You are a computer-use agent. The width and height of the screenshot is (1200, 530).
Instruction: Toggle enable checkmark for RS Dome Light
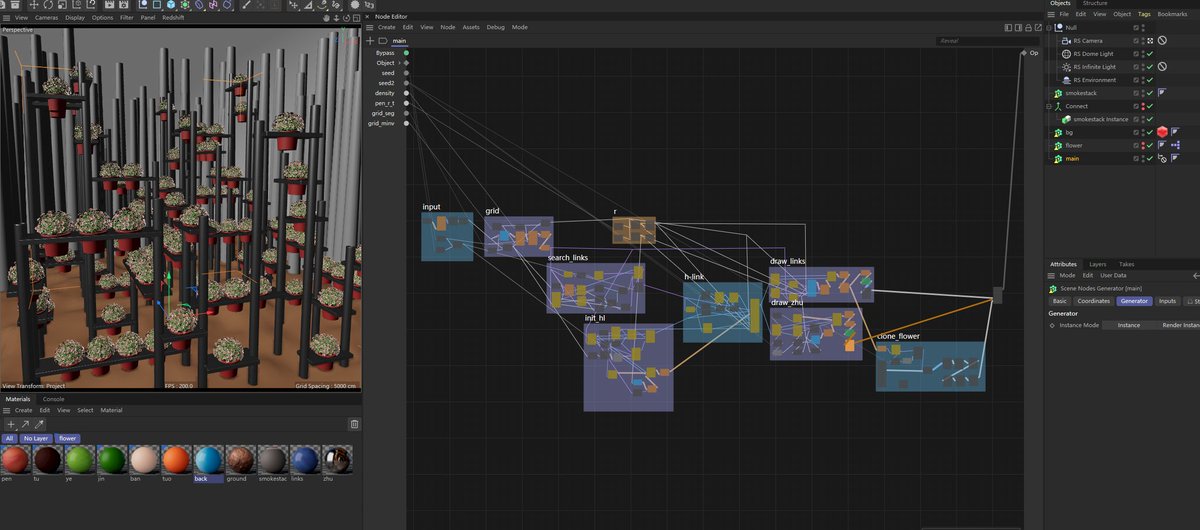point(1150,54)
